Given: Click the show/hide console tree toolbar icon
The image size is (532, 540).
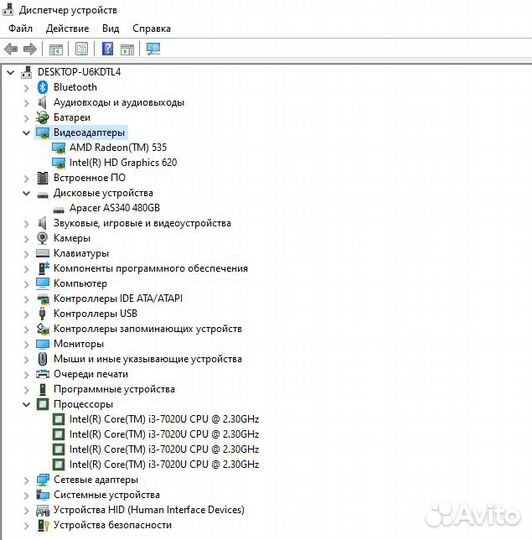Looking at the screenshot, I should tap(56, 49).
